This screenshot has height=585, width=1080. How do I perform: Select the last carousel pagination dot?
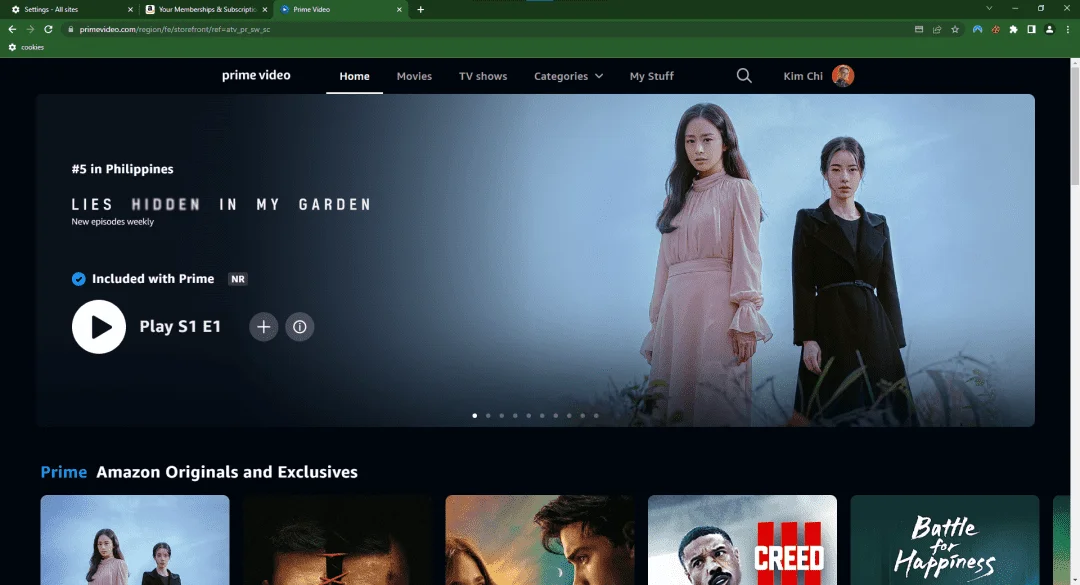click(x=596, y=415)
